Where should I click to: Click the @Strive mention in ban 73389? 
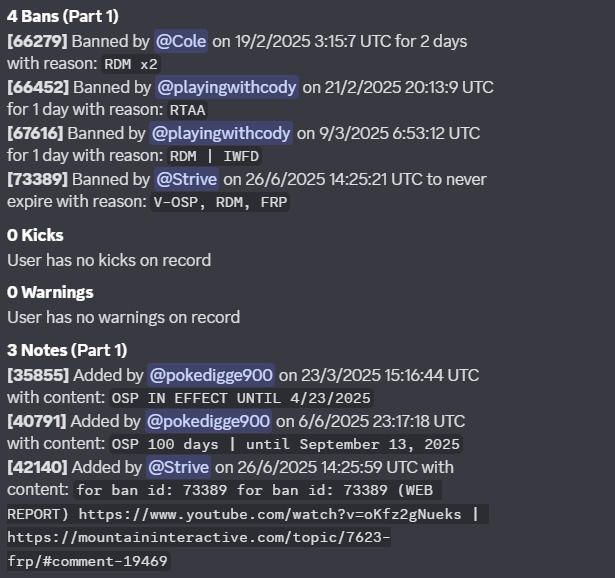(x=186, y=179)
